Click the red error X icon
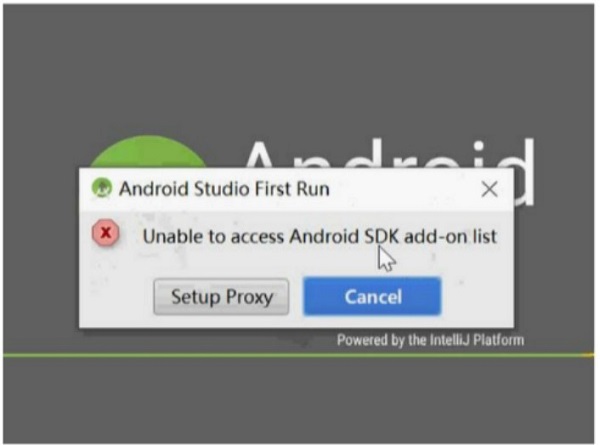 click(x=106, y=233)
